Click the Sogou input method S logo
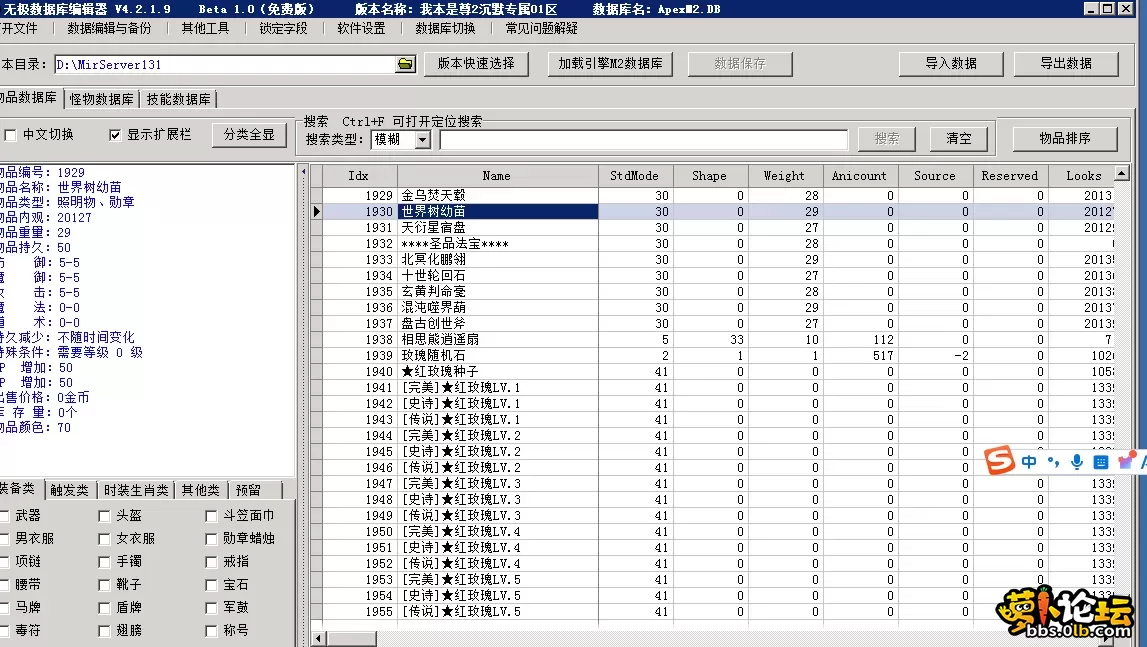Screen dimensions: 1147x647 point(999,460)
